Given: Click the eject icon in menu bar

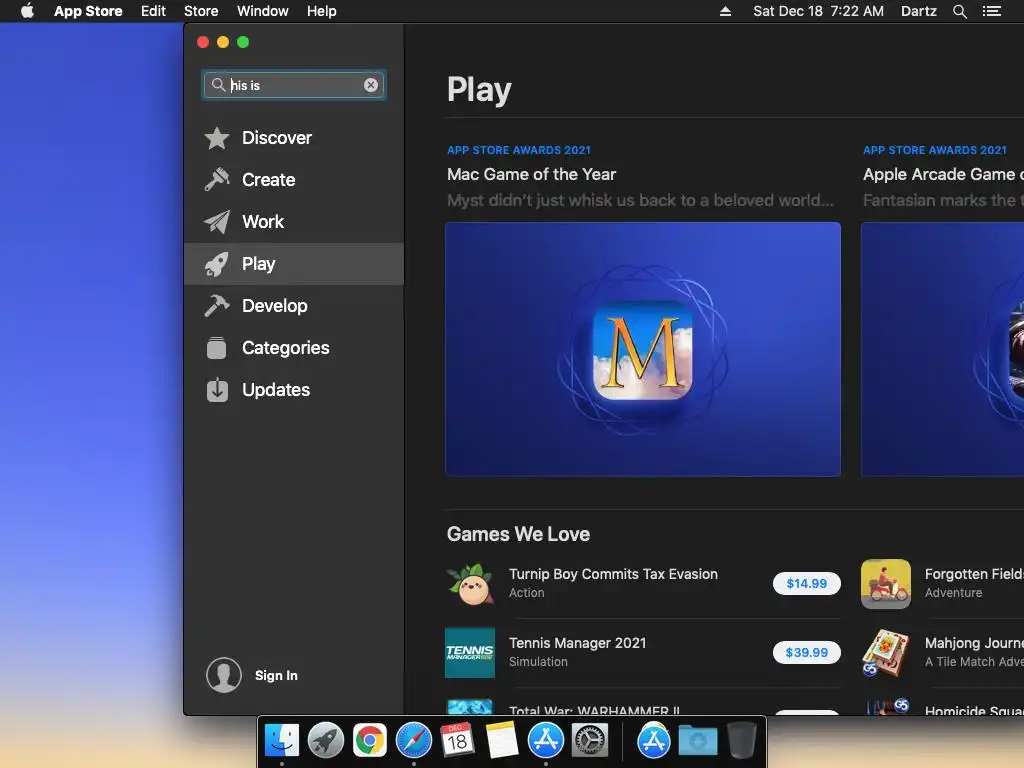Looking at the screenshot, I should [x=725, y=11].
